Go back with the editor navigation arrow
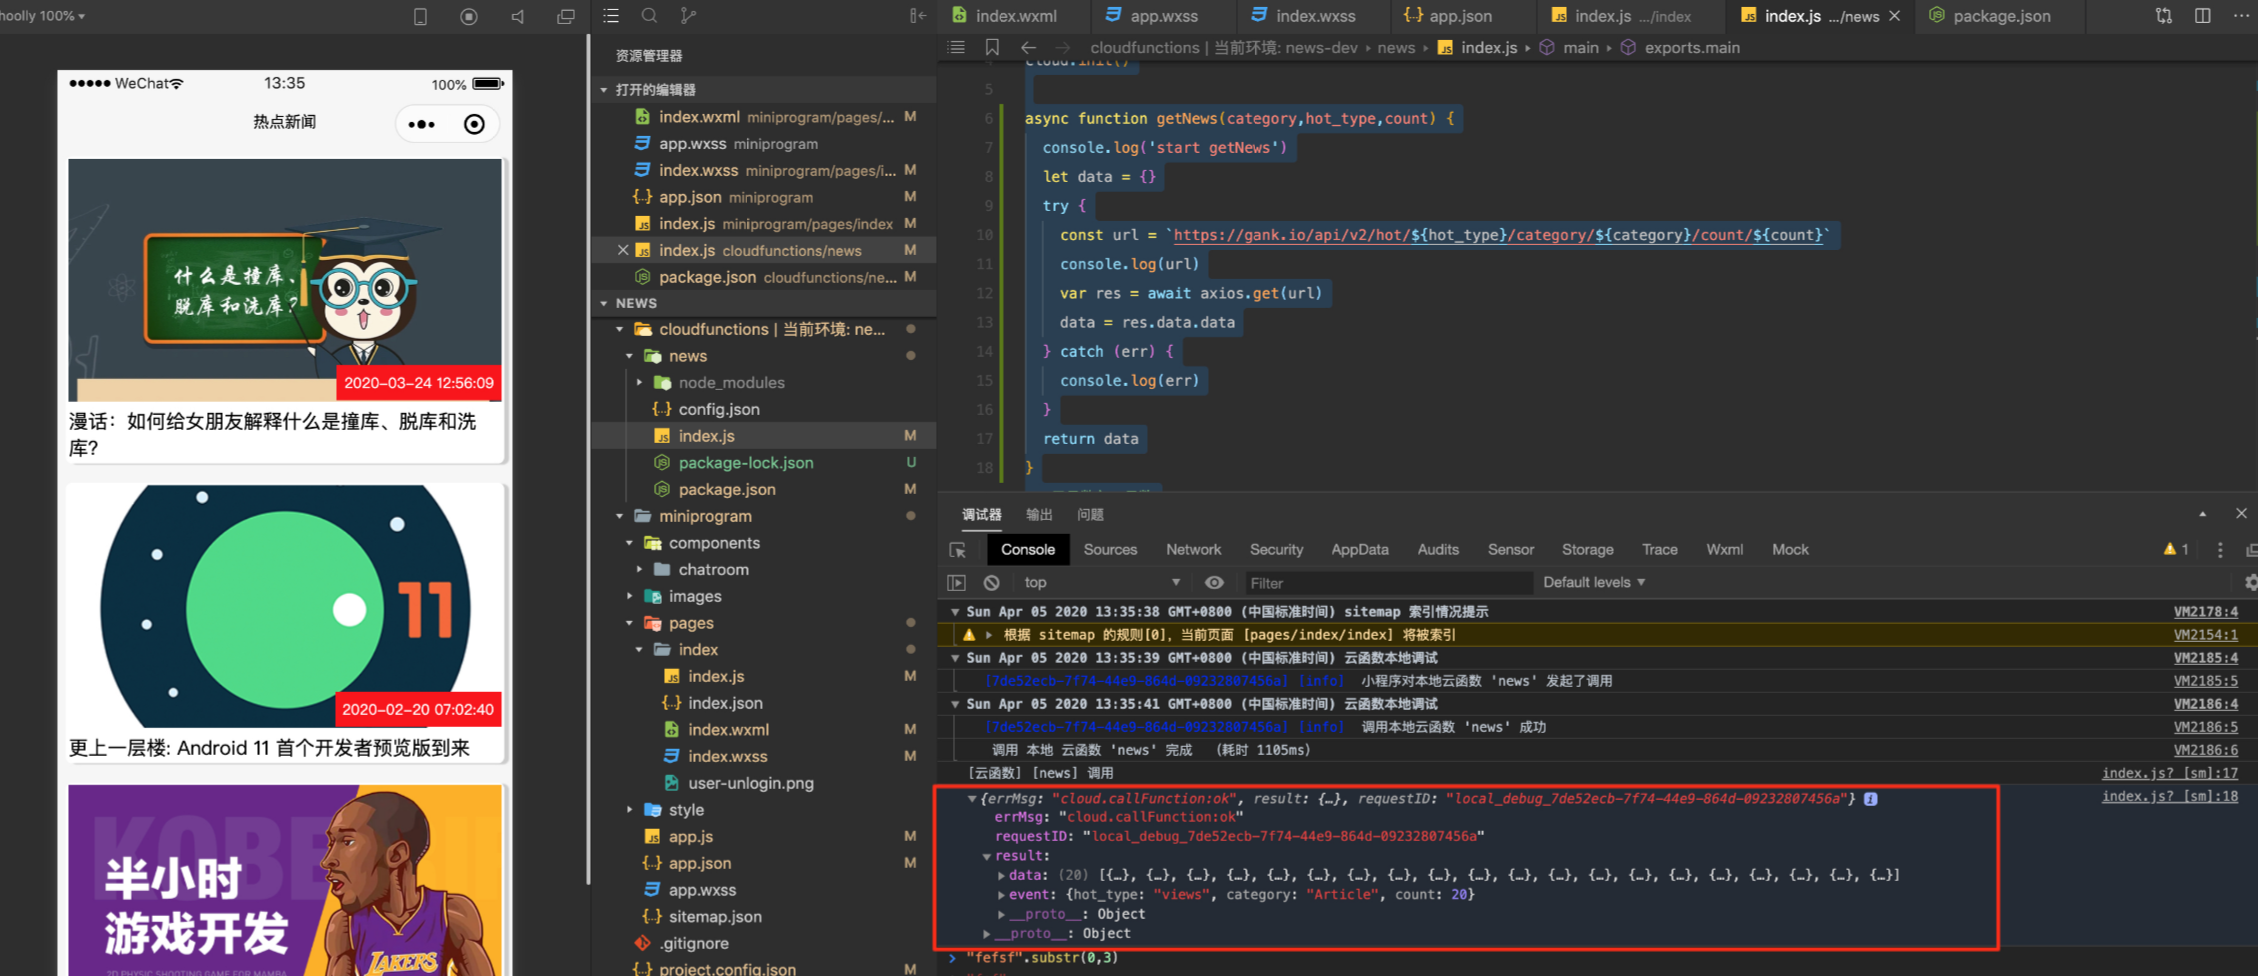The width and height of the screenshot is (2258, 976). [1028, 47]
